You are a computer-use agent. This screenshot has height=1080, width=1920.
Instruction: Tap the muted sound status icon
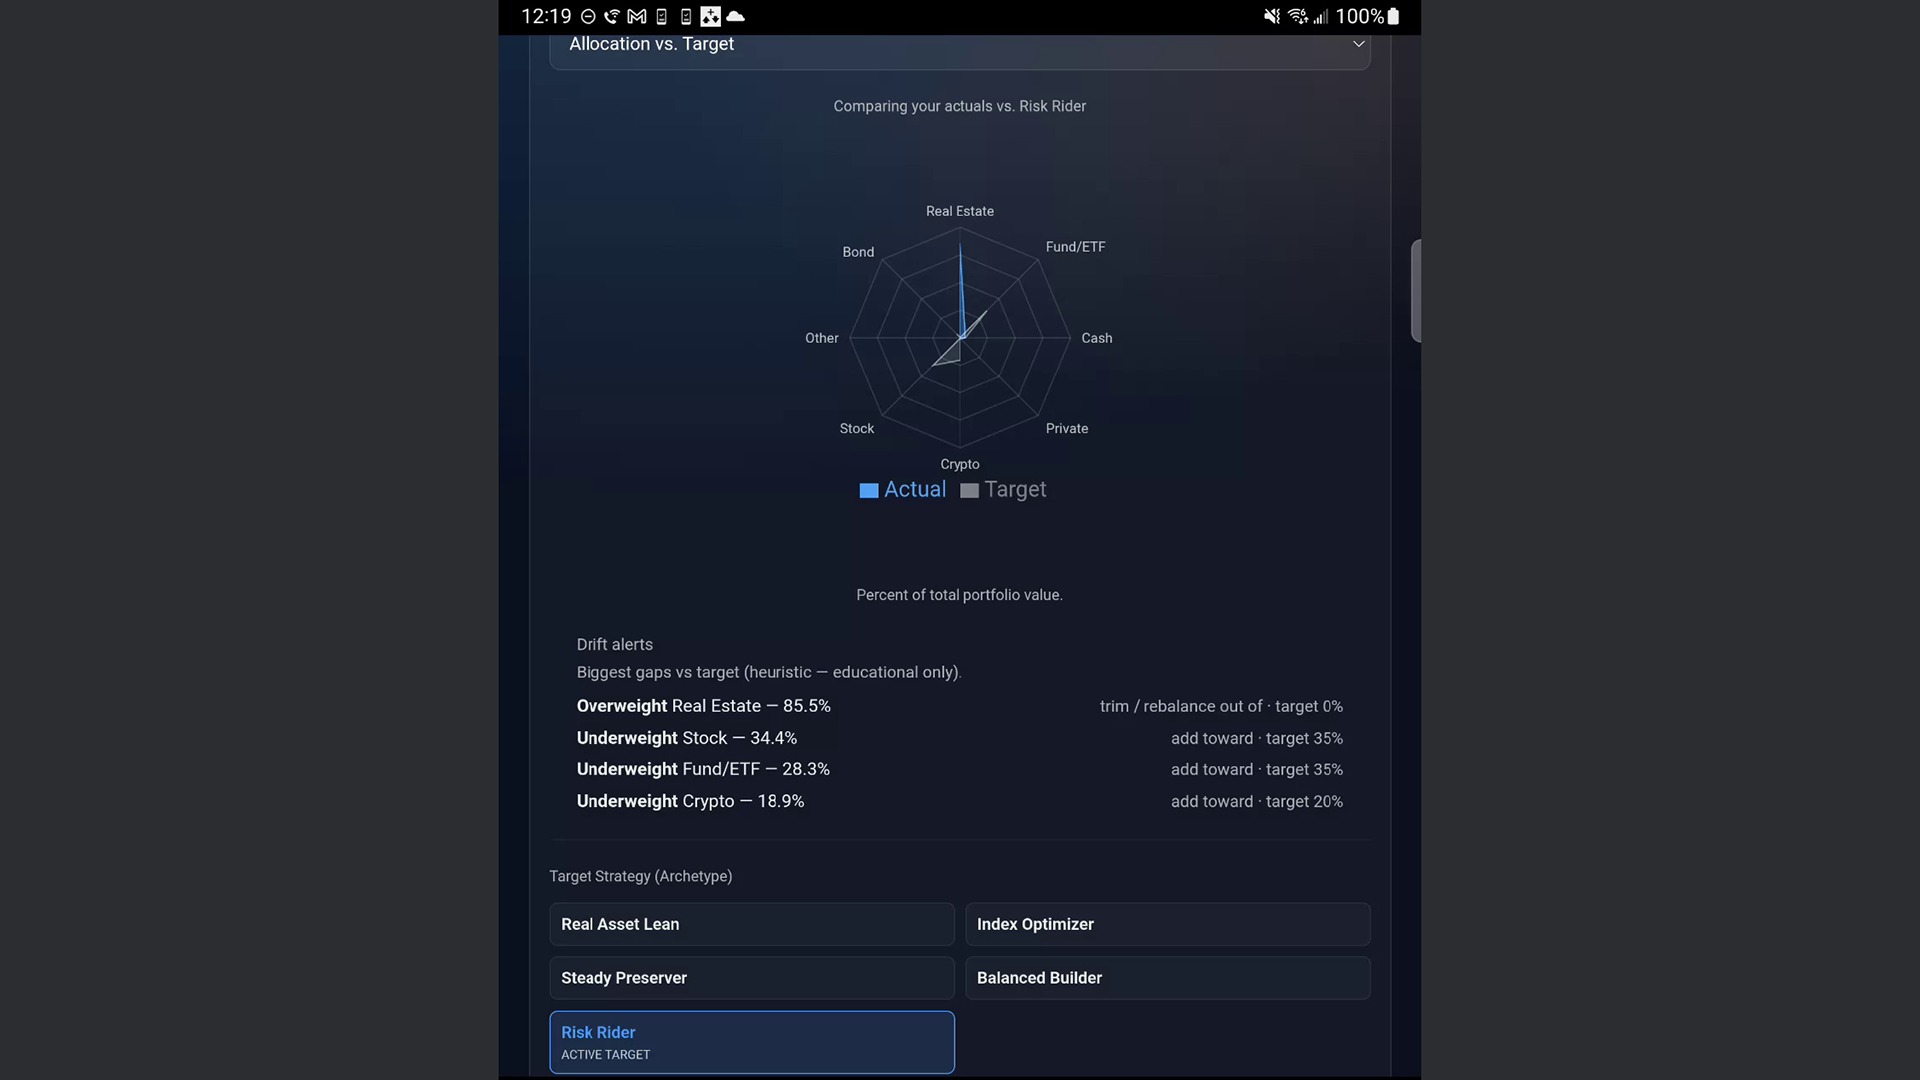click(x=1271, y=16)
